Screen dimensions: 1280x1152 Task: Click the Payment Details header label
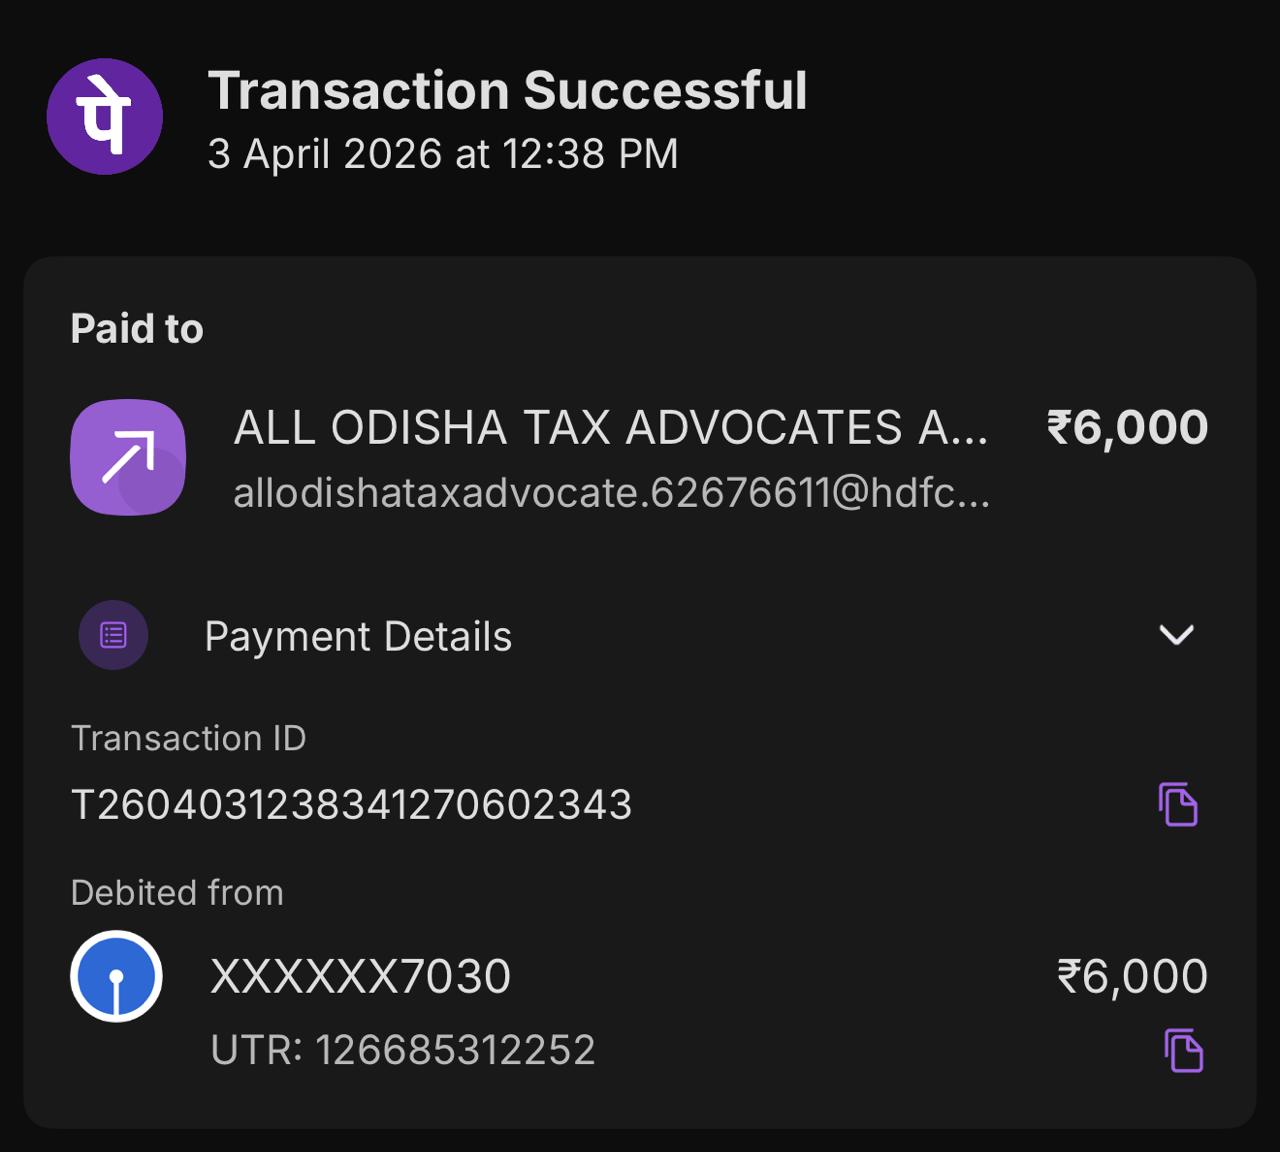click(358, 637)
